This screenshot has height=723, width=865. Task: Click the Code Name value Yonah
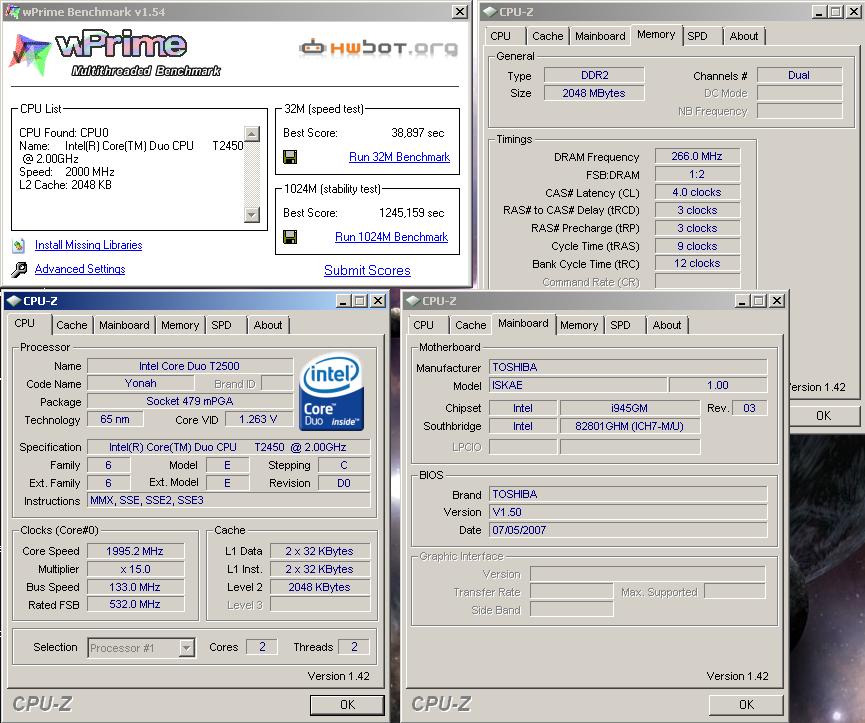pyautogui.click(x=141, y=383)
